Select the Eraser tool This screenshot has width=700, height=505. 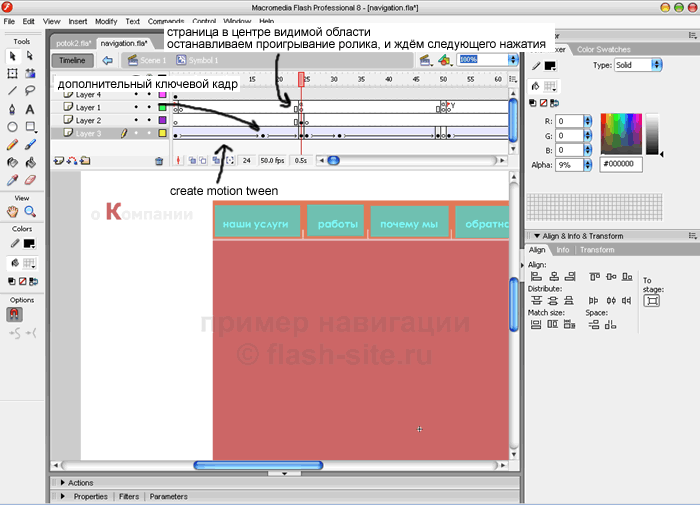[30, 180]
